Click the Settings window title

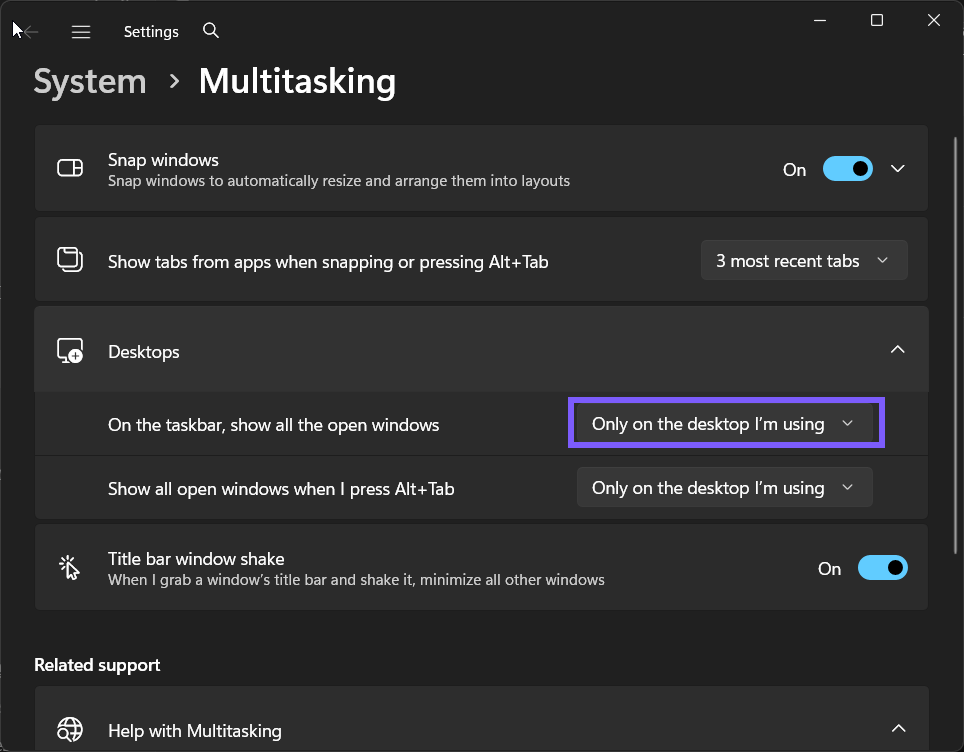(151, 31)
